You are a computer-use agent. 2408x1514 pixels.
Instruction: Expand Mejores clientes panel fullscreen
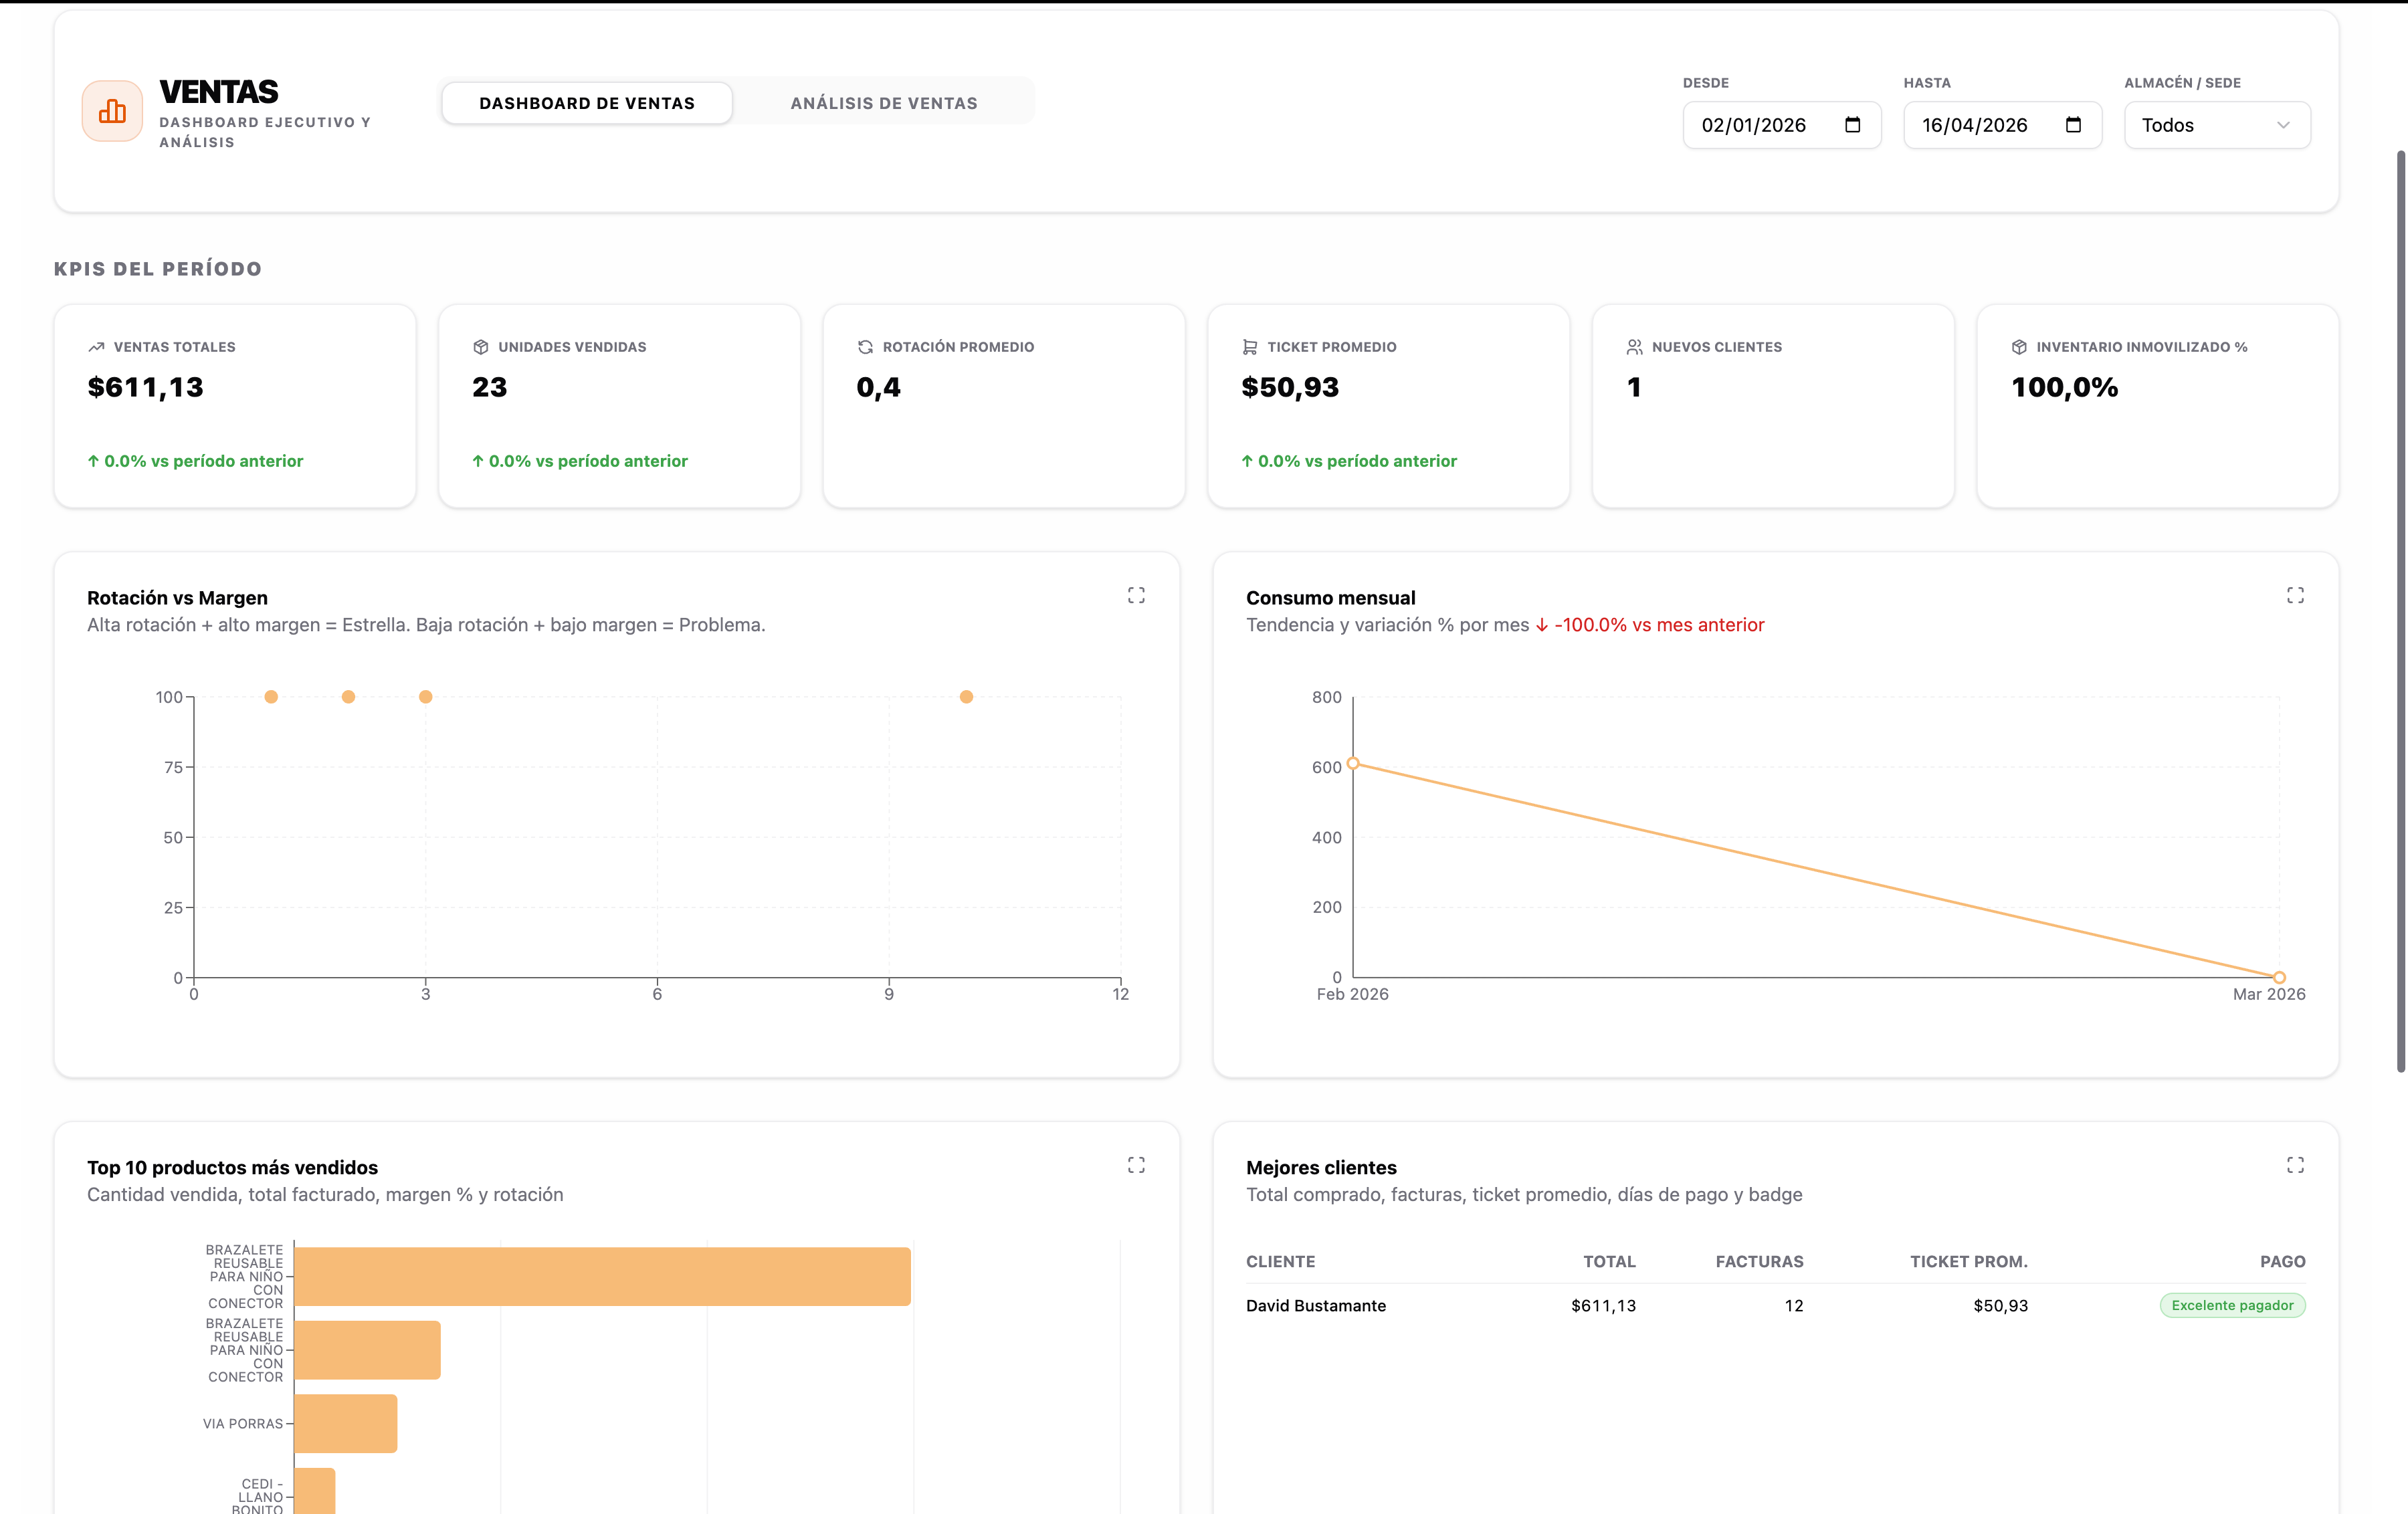pyautogui.click(x=2295, y=1165)
